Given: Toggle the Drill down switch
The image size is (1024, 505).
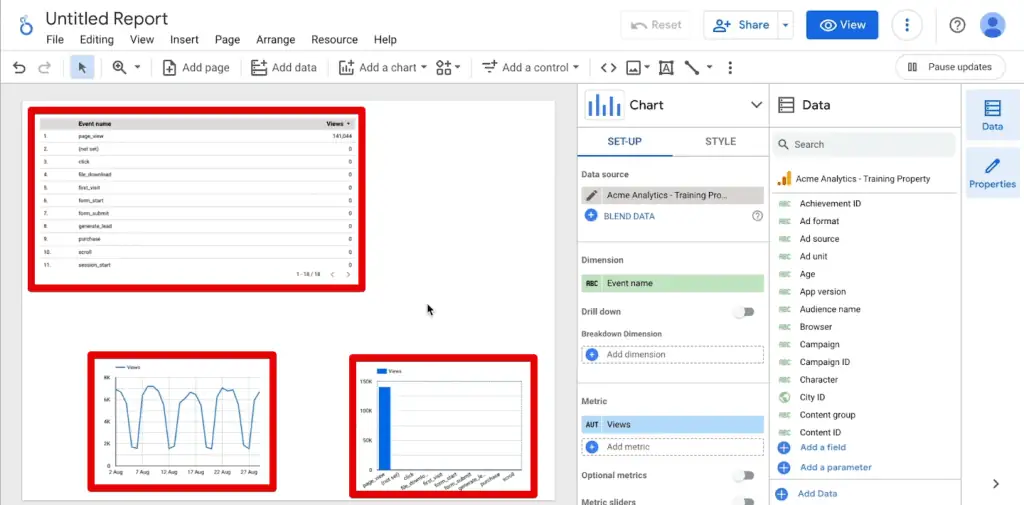Looking at the screenshot, I should pyautogui.click(x=743, y=312).
